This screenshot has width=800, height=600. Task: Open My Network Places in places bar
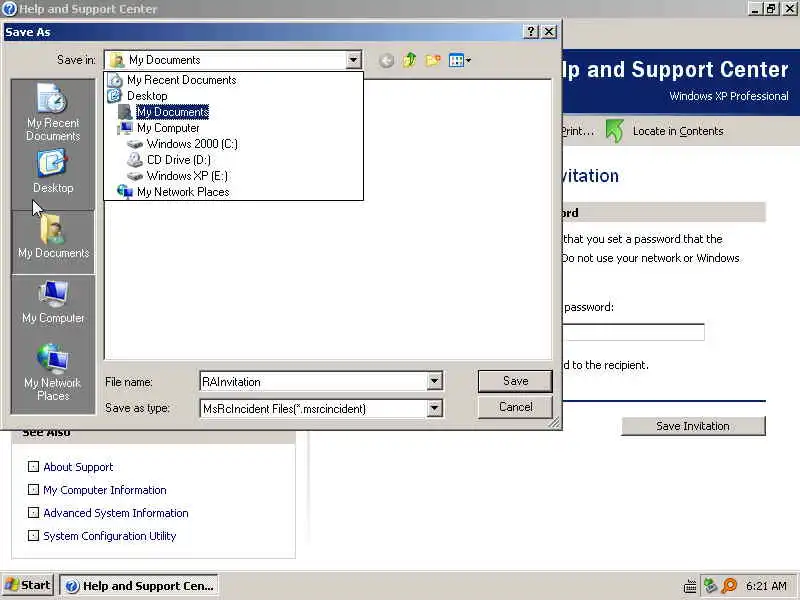[x=53, y=372]
